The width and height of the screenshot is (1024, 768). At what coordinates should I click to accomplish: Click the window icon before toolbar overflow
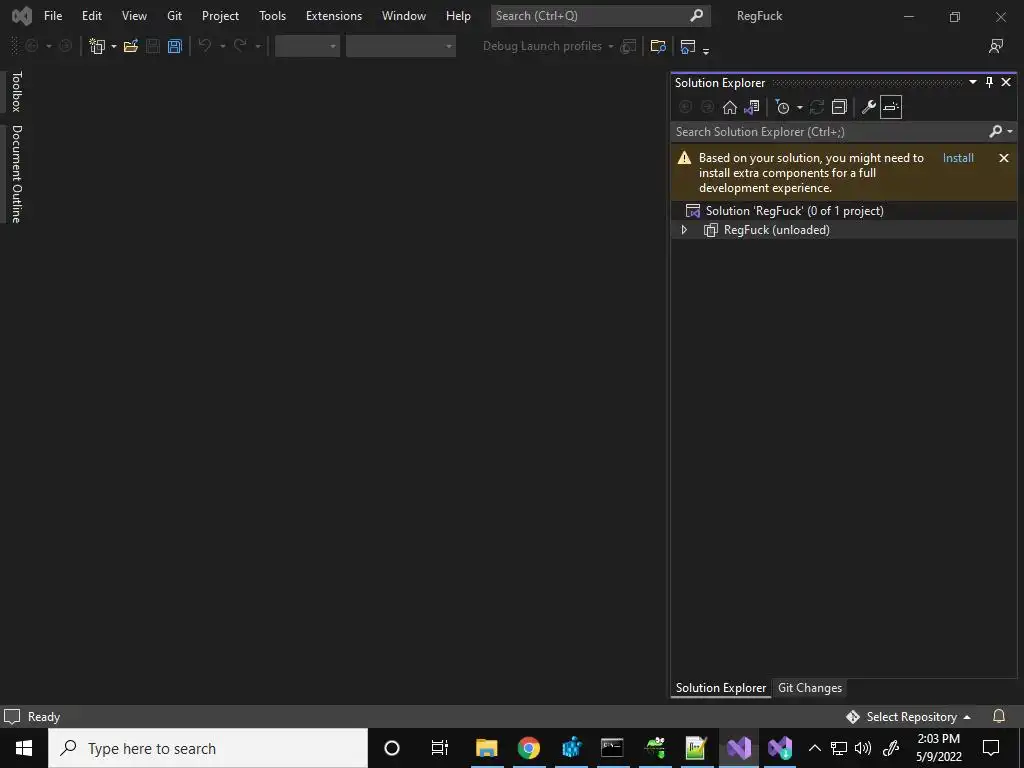pyautogui.click(x=688, y=46)
